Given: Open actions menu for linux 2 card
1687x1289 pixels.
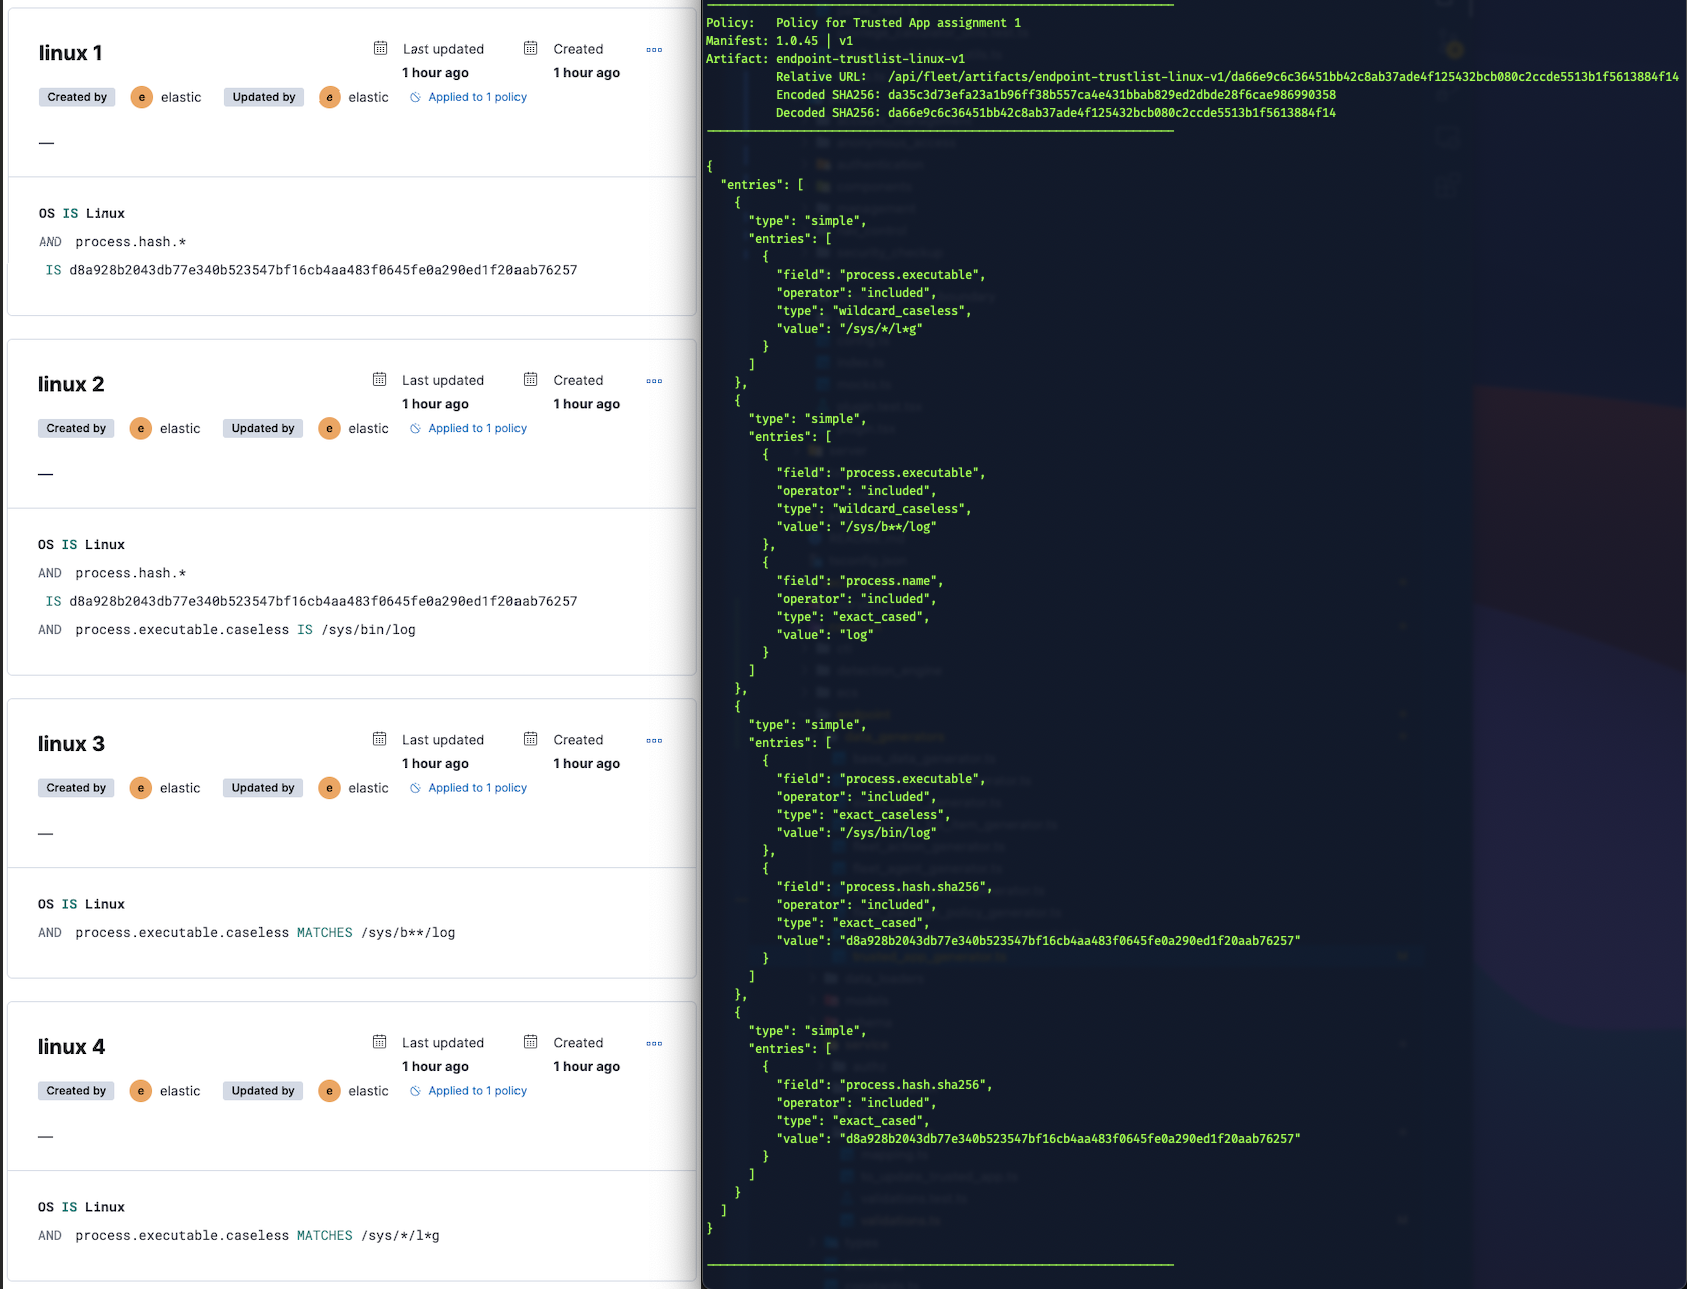Looking at the screenshot, I should [654, 381].
